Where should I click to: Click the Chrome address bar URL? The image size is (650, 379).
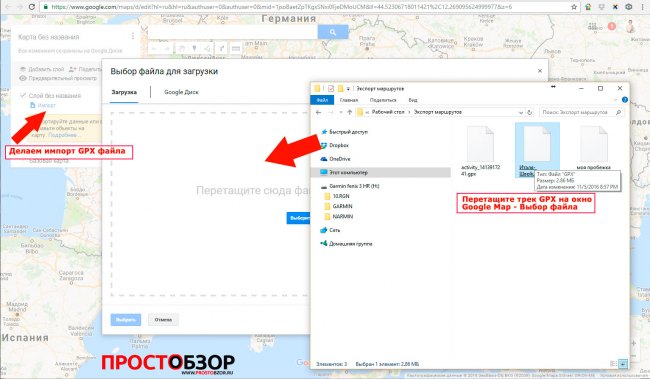[282, 7]
